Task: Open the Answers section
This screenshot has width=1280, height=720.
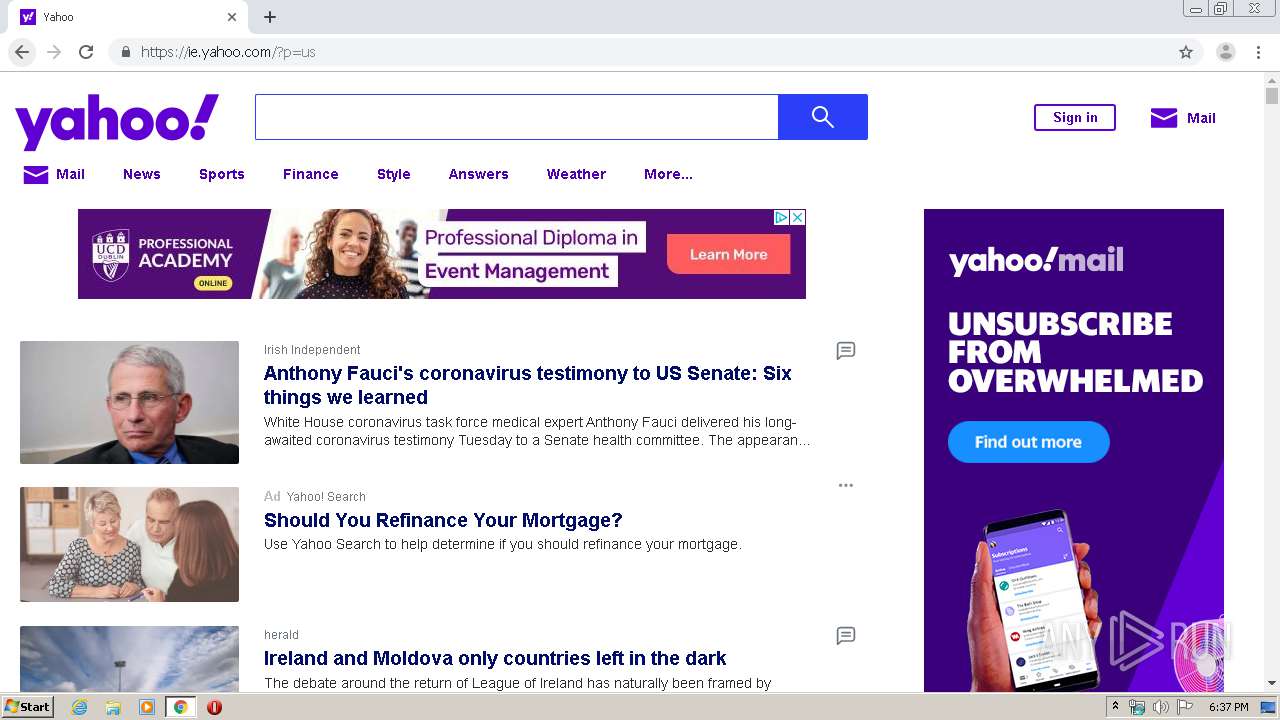Action: click(x=479, y=174)
